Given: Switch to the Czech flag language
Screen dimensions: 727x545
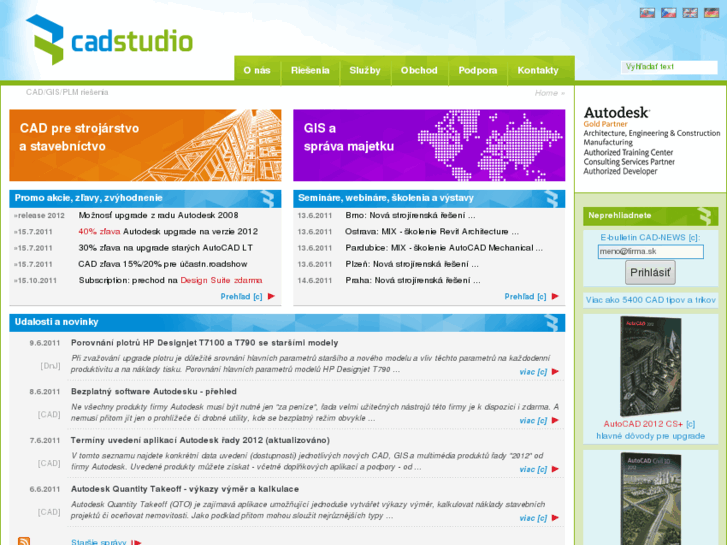Looking at the screenshot, I should 669,13.
